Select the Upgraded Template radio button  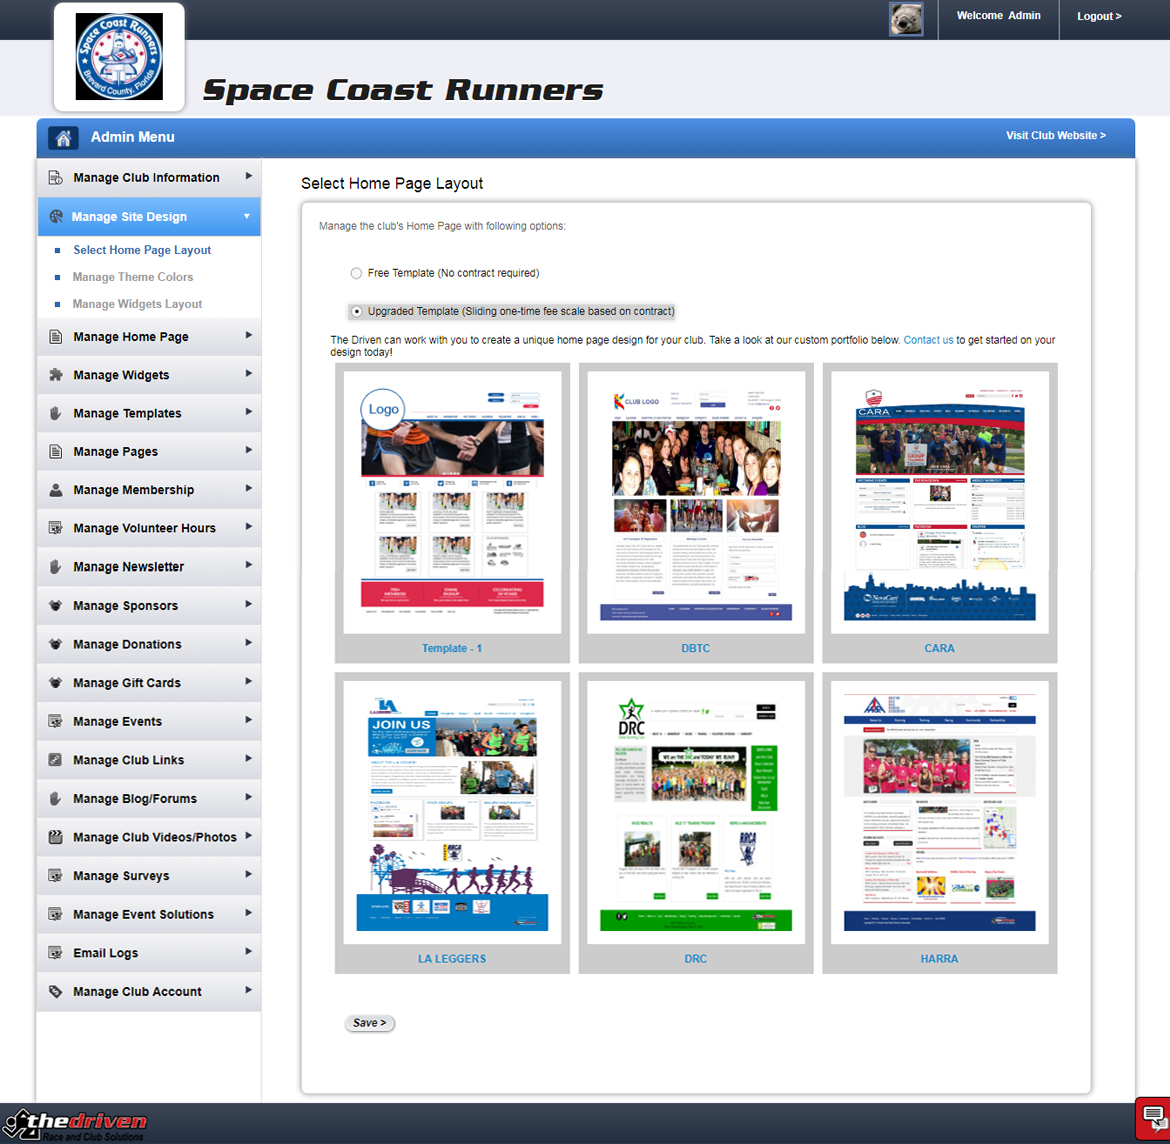pos(356,311)
